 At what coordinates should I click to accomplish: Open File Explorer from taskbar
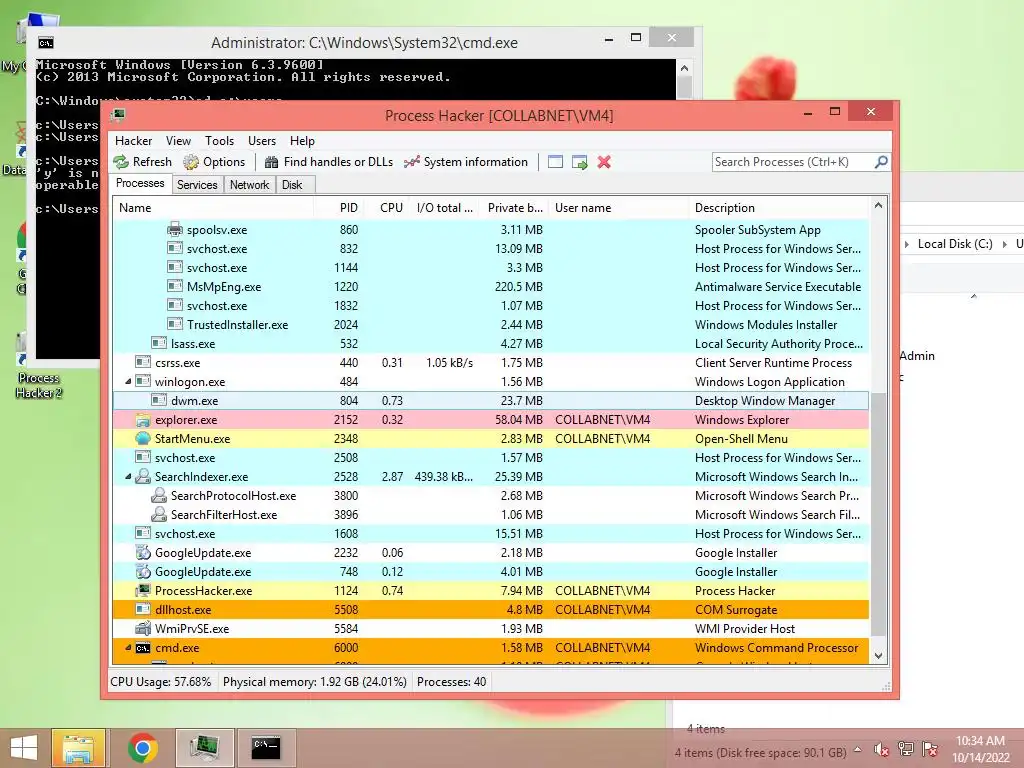click(x=78, y=748)
